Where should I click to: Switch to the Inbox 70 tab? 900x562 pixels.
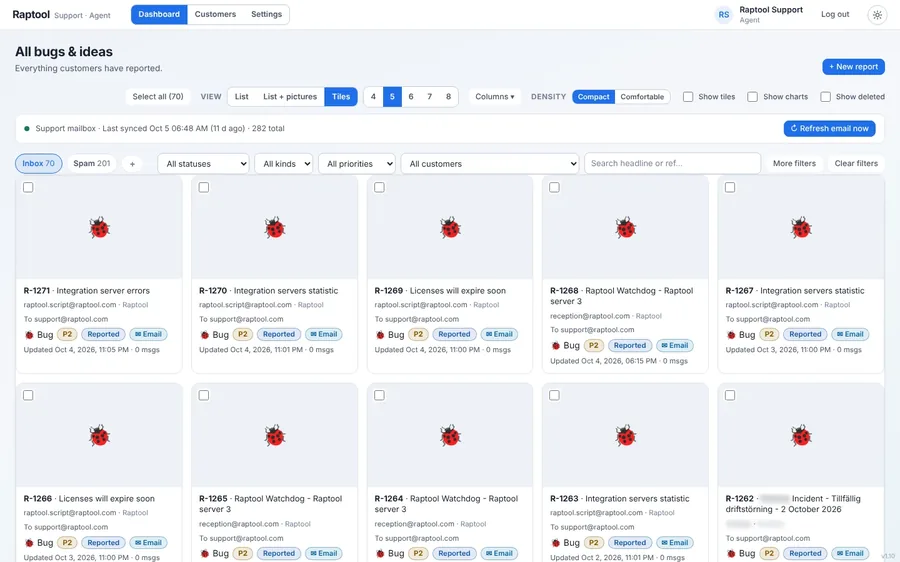pyautogui.click(x=38, y=164)
